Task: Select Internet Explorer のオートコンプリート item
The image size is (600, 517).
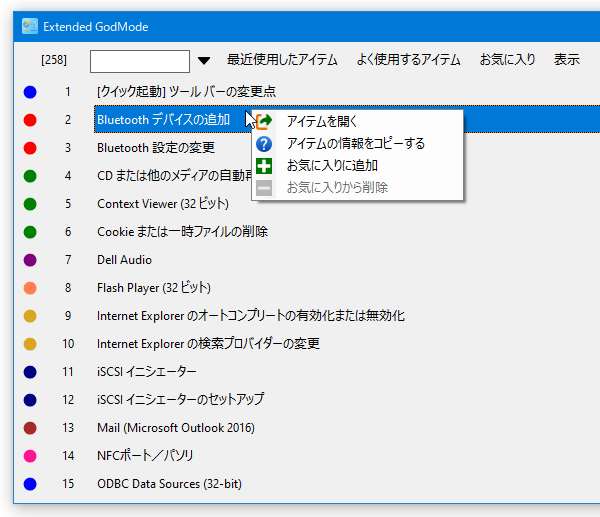Action: click(251, 316)
